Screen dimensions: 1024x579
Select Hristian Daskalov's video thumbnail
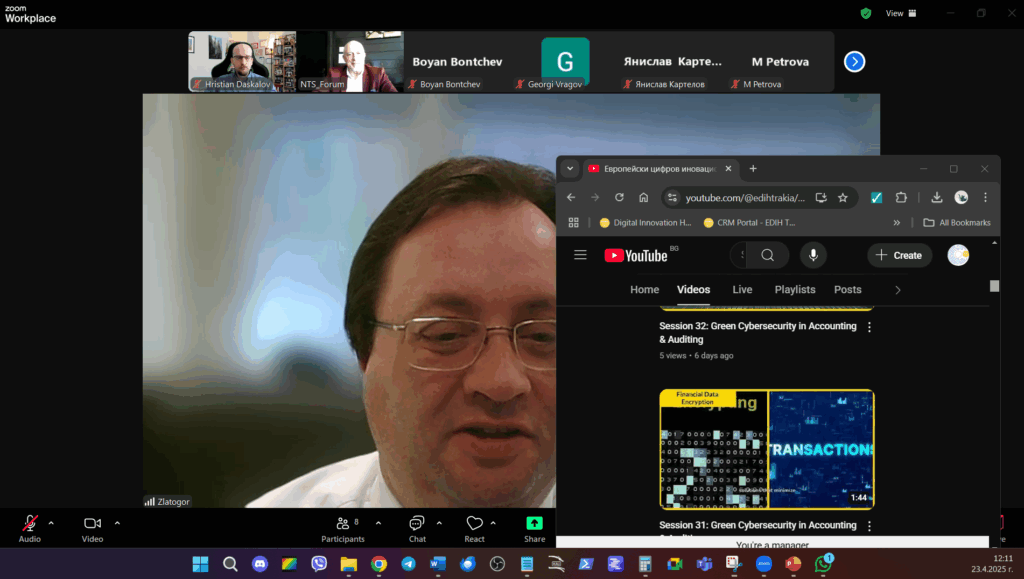(242, 61)
